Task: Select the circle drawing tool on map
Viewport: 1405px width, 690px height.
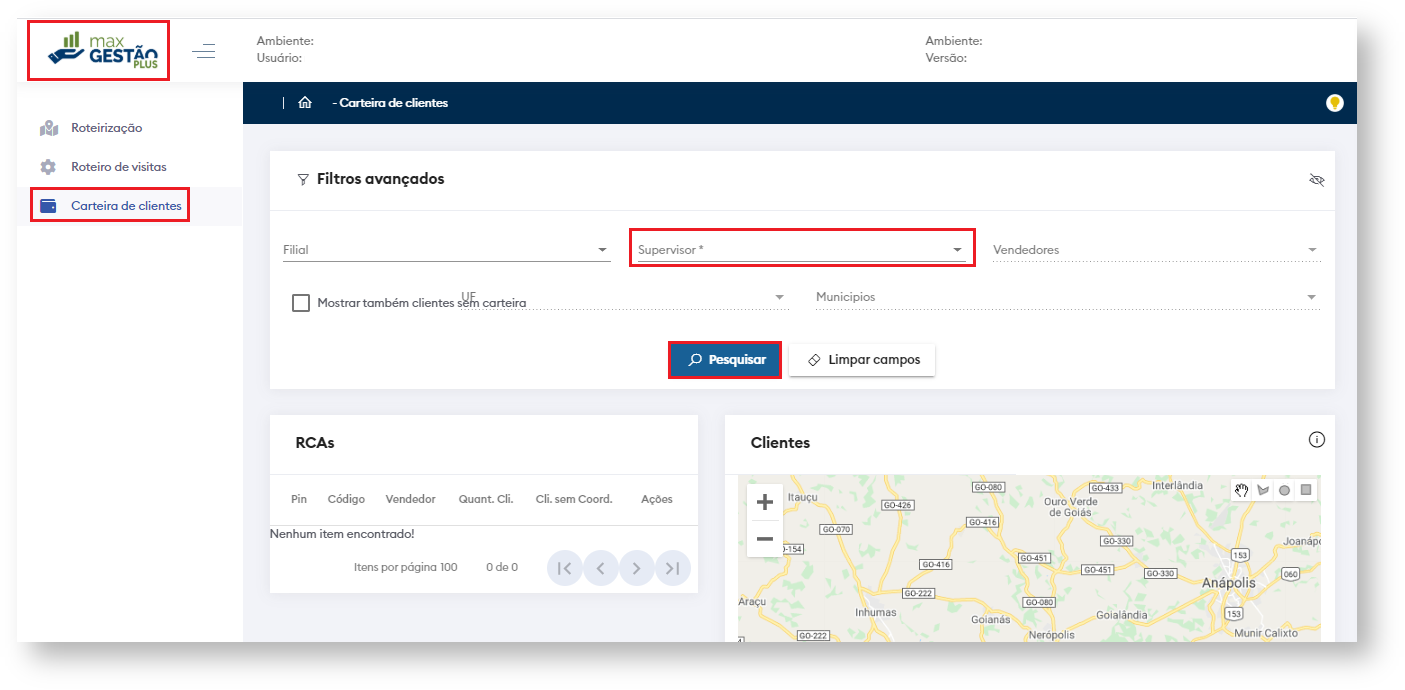Action: click(x=1284, y=490)
